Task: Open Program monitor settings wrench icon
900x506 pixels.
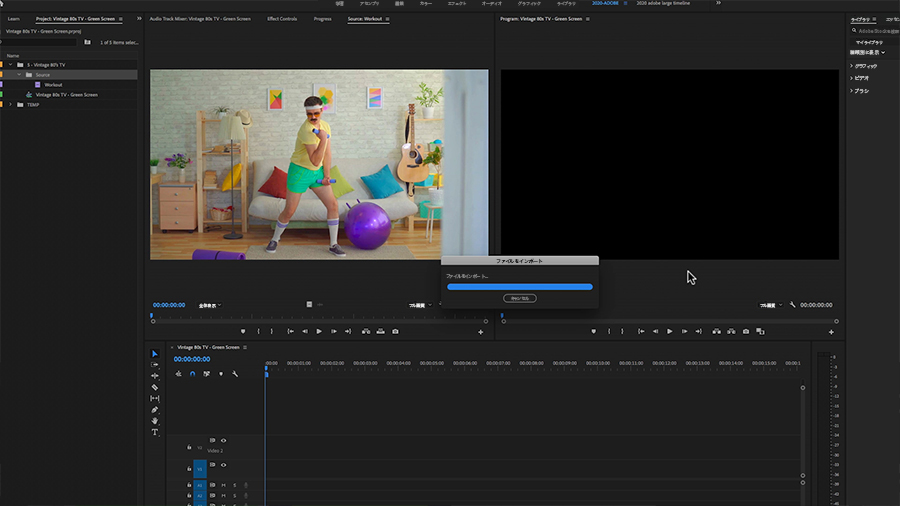Action: coord(793,305)
